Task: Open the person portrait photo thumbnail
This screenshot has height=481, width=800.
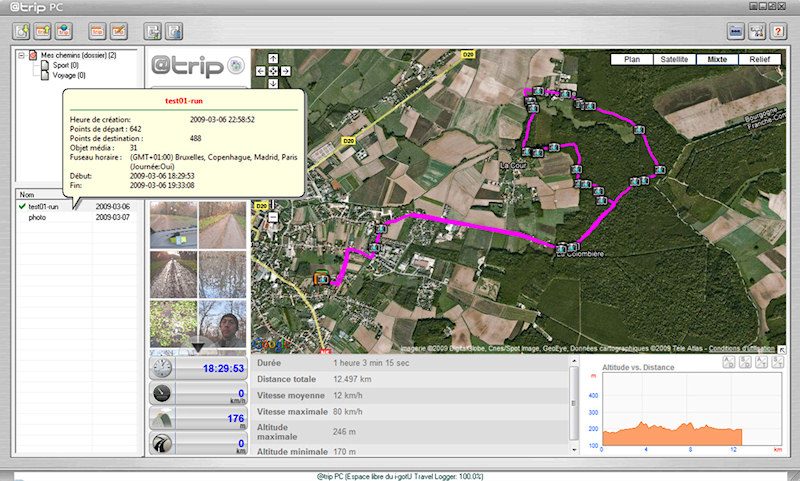Action: click(222, 324)
